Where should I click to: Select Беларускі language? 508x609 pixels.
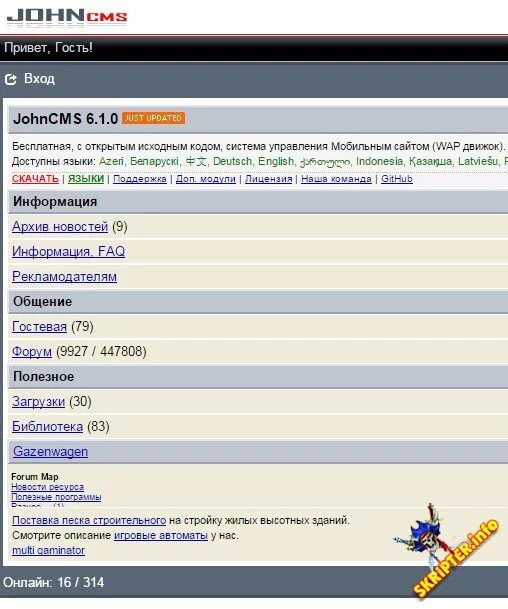pyautogui.click(x=154, y=161)
